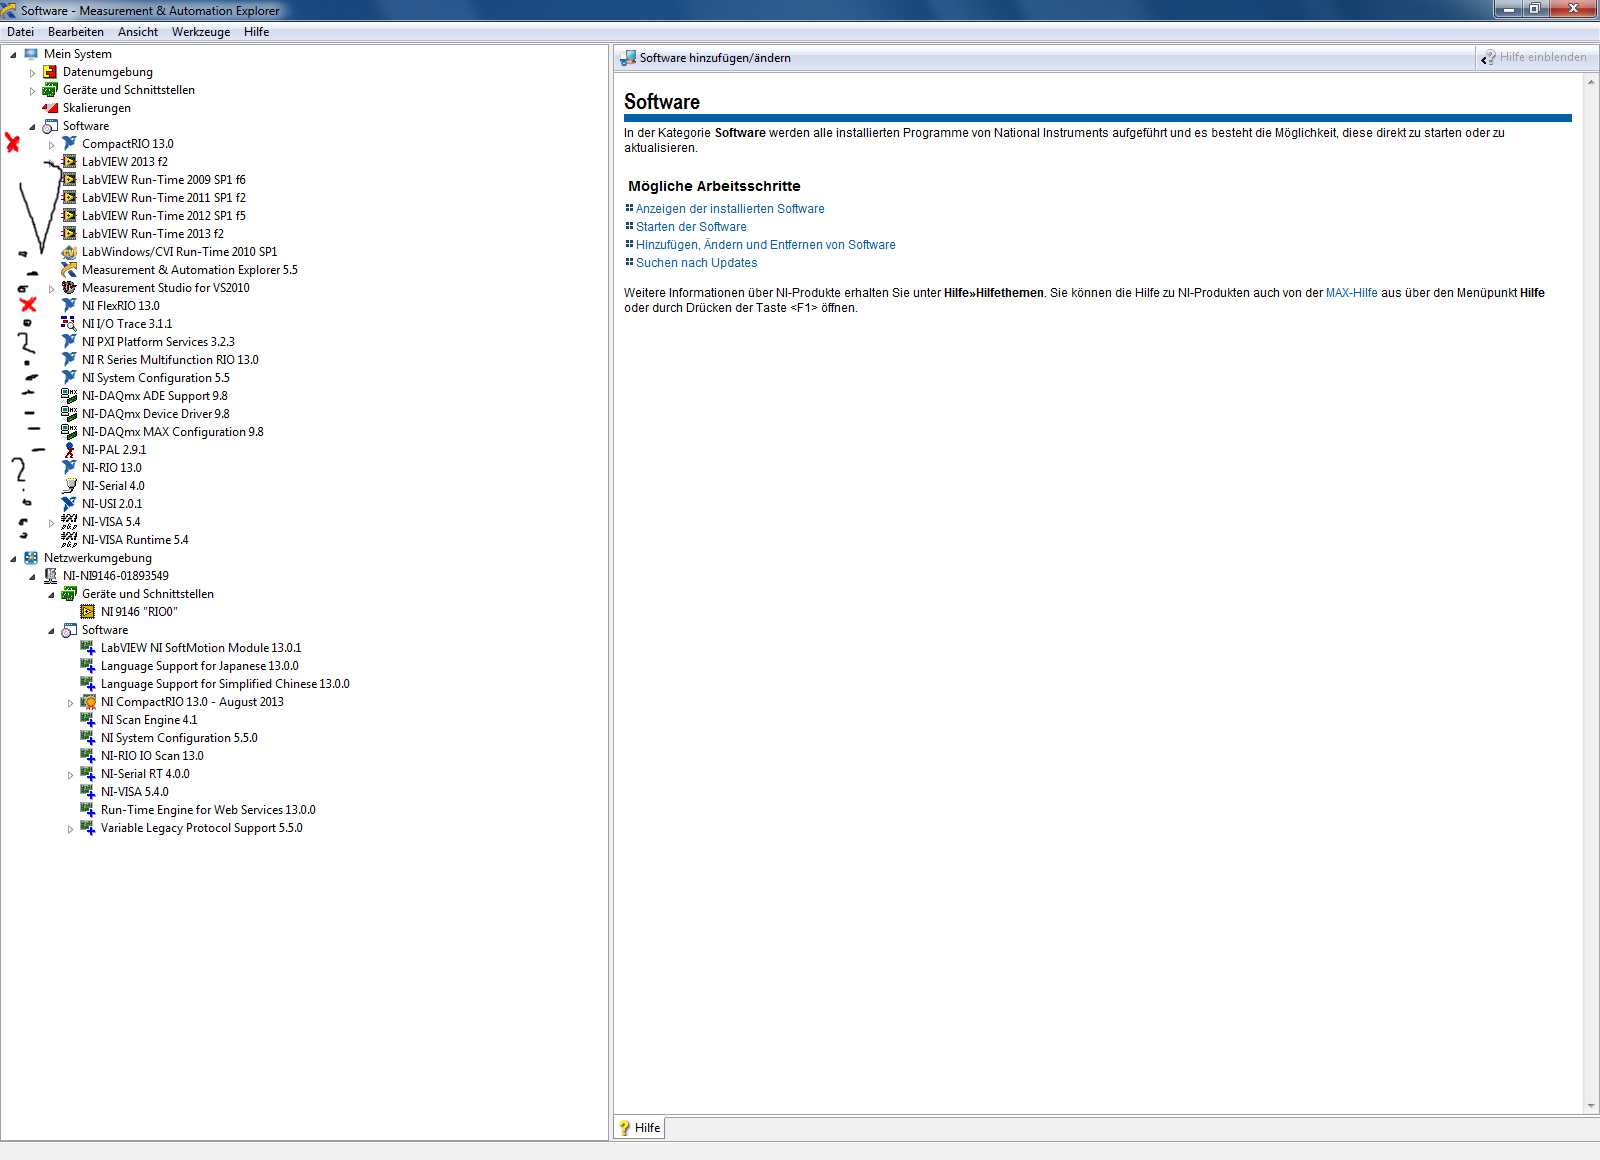Select Language Support for Japanese 13.0.0
This screenshot has width=1600, height=1160.
point(200,666)
